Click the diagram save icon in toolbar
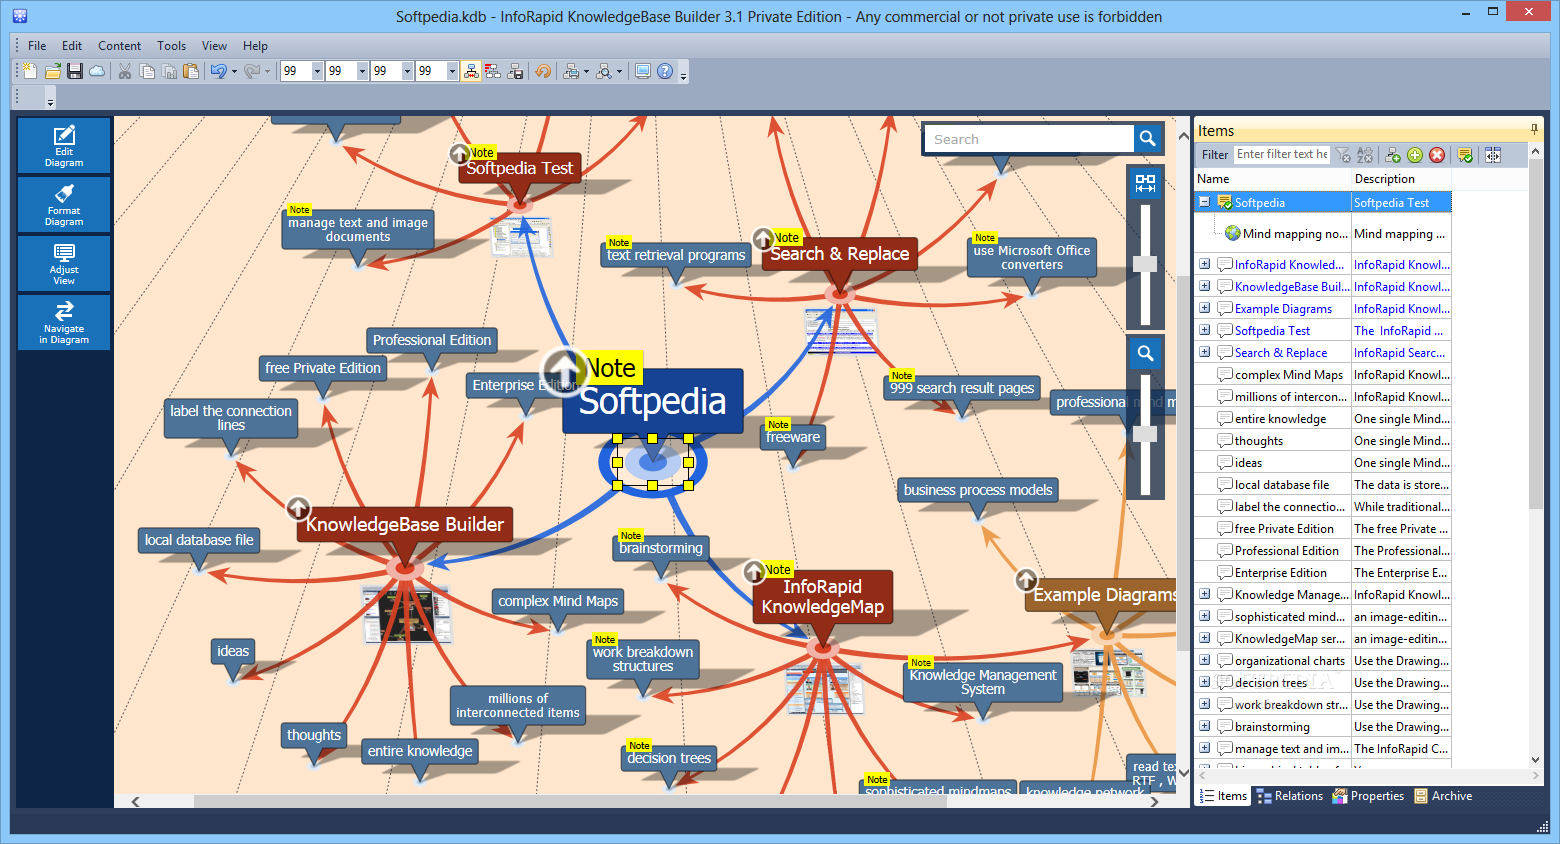This screenshot has width=1560, height=844. tap(515, 71)
